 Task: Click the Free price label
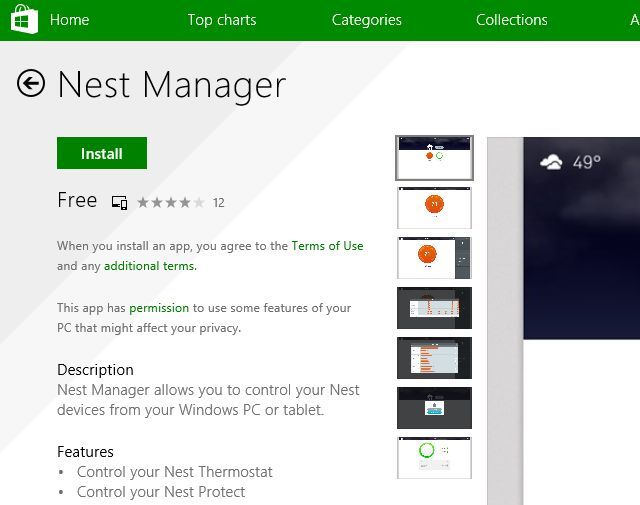77,200
